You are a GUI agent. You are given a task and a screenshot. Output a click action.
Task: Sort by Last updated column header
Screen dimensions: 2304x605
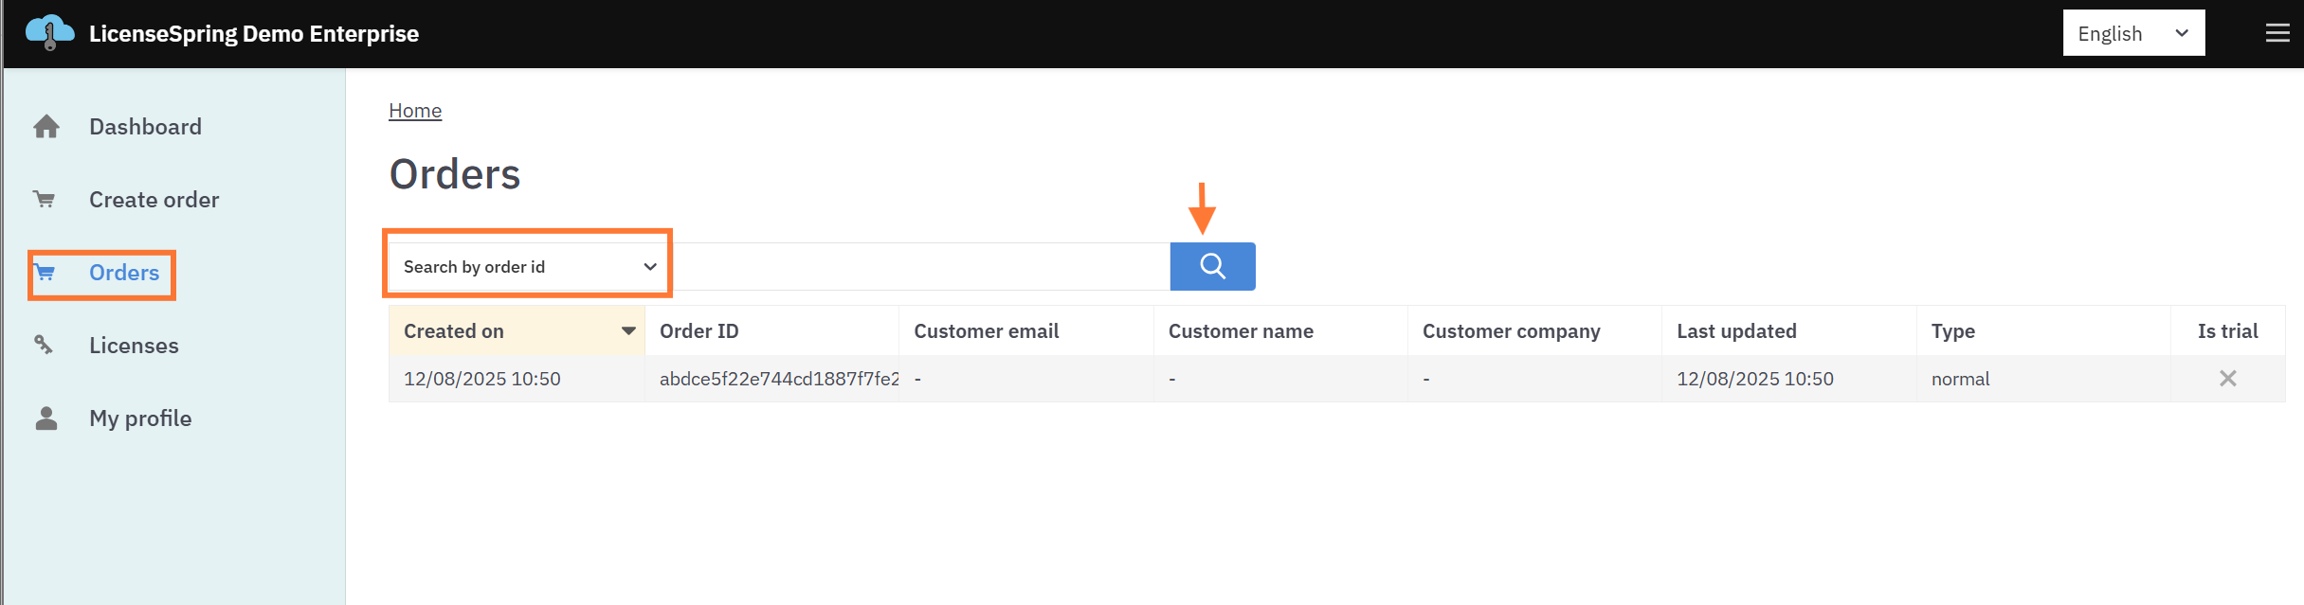pyautogui.click(x=1736, y=331)
